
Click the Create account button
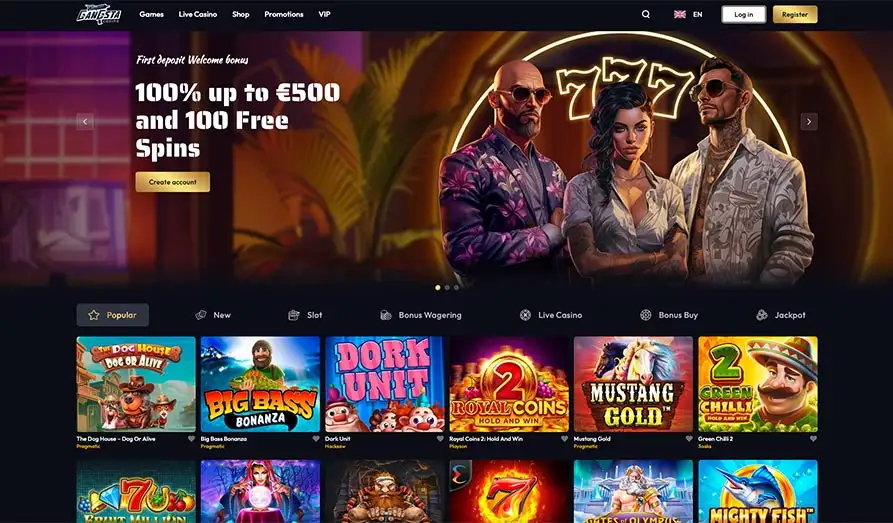(x=173, y=182)
